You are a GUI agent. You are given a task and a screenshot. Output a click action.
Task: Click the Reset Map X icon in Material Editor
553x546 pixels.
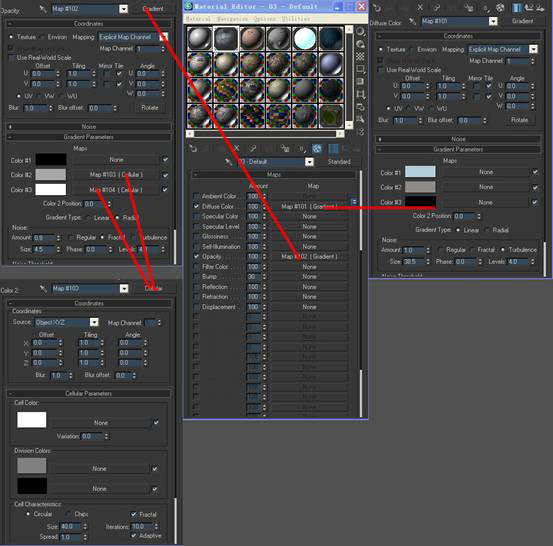point(237,148)
